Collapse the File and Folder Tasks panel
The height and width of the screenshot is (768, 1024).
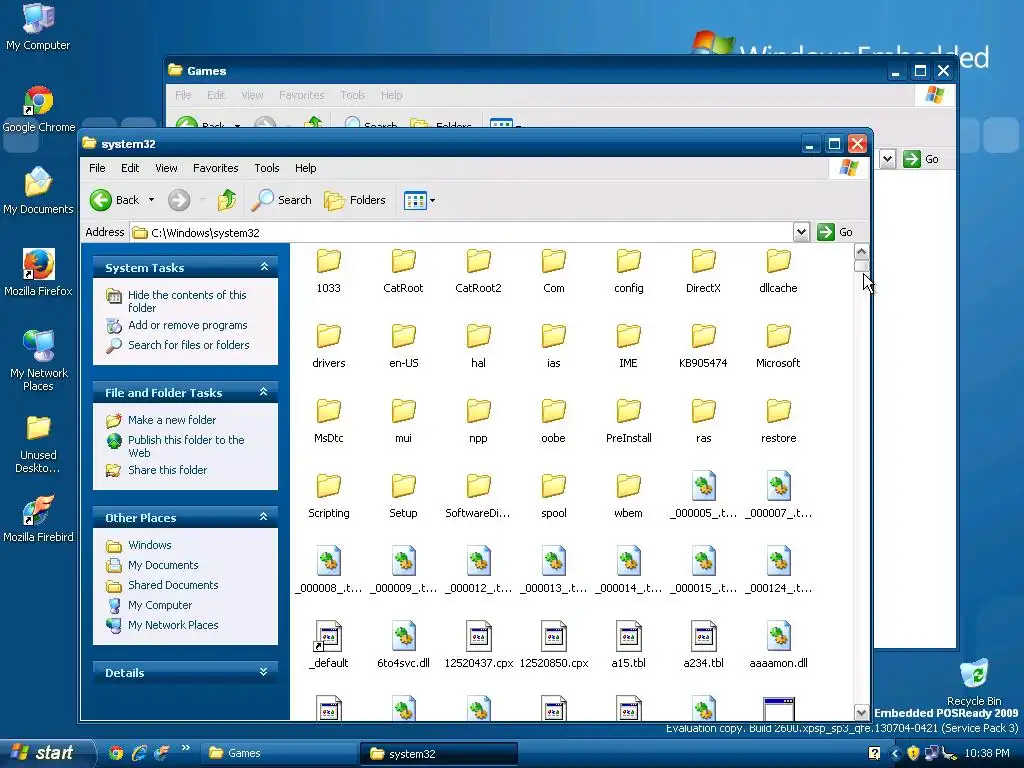click(x=264, y=392)
